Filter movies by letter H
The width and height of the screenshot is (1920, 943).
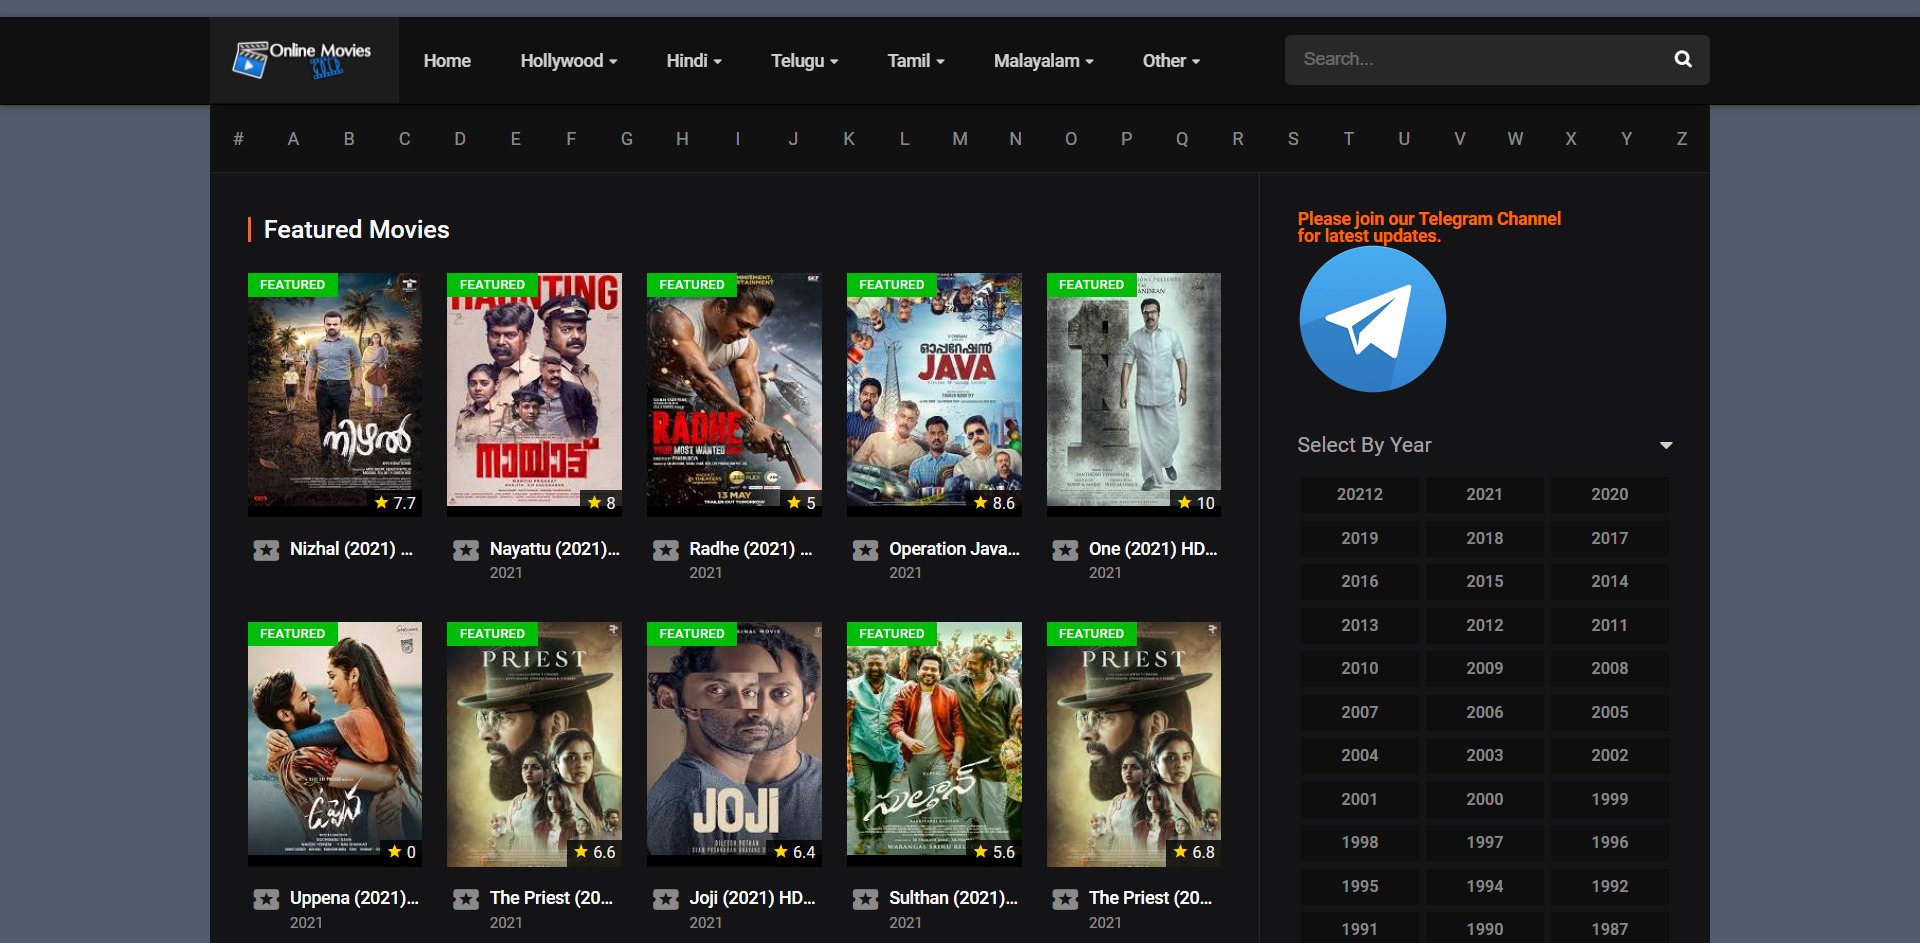[682, 139]
